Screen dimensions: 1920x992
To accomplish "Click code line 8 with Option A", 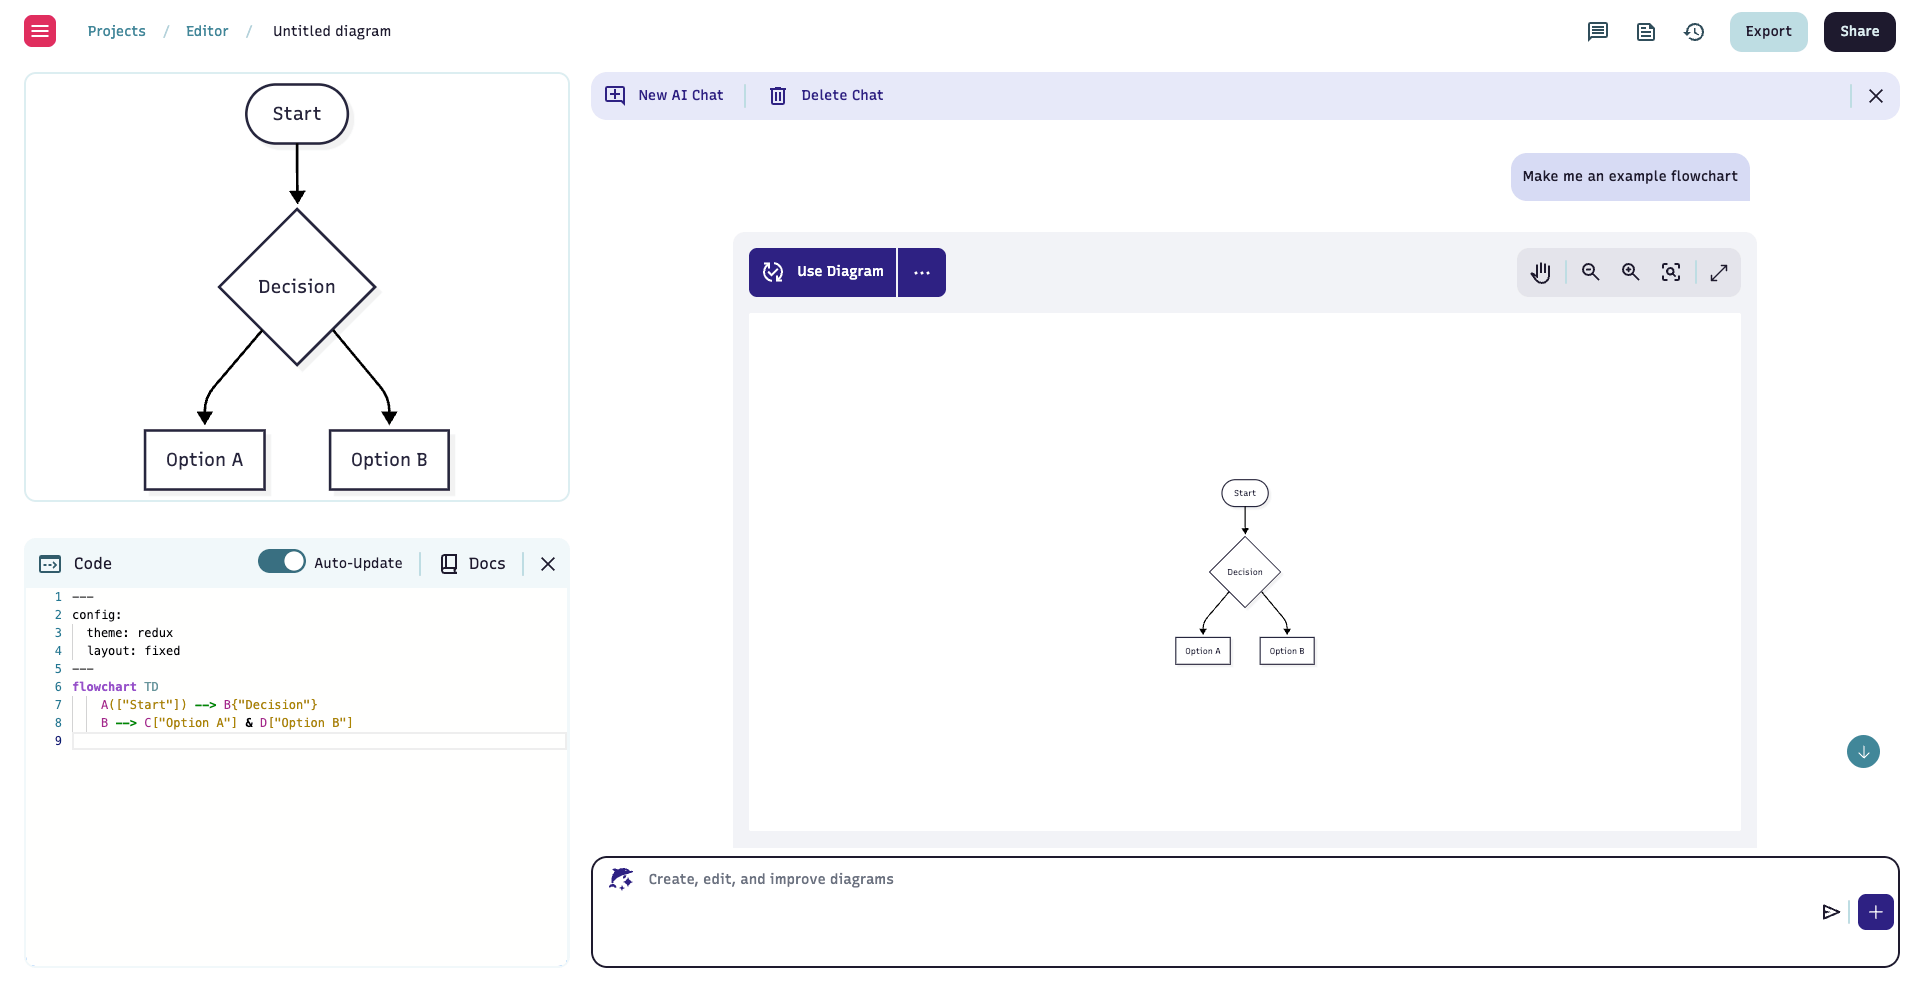I will pyautogui.click(x=227, y=723).
